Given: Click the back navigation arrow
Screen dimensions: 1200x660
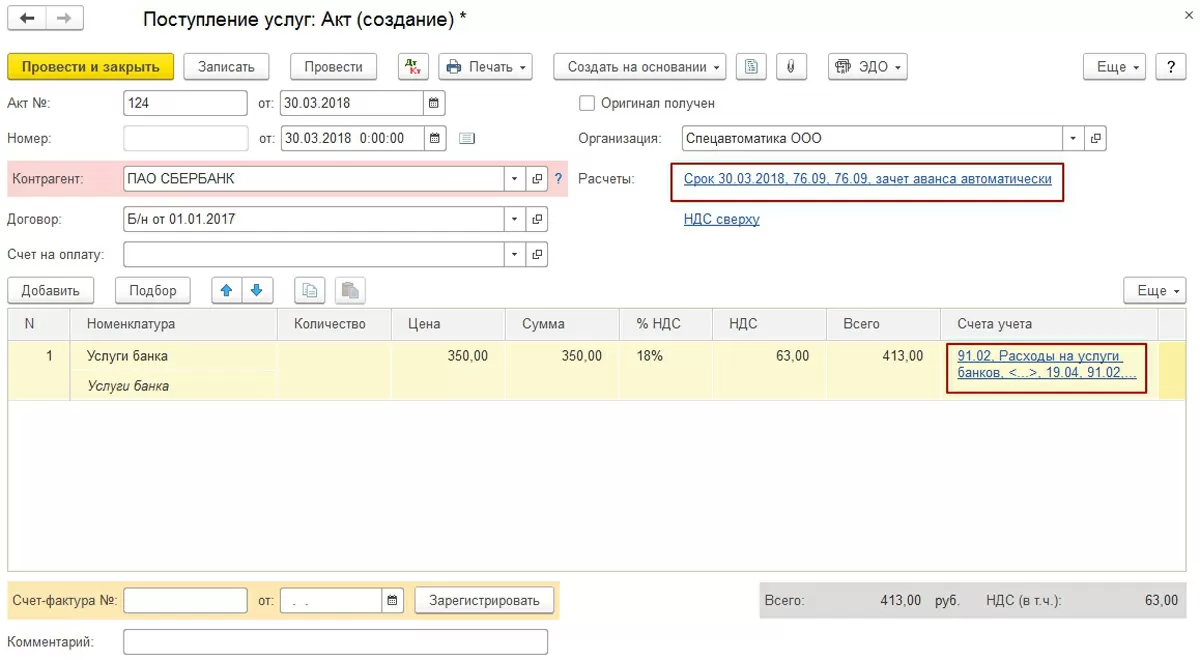Looking at the screenshot, I should [x=27, y=19].
